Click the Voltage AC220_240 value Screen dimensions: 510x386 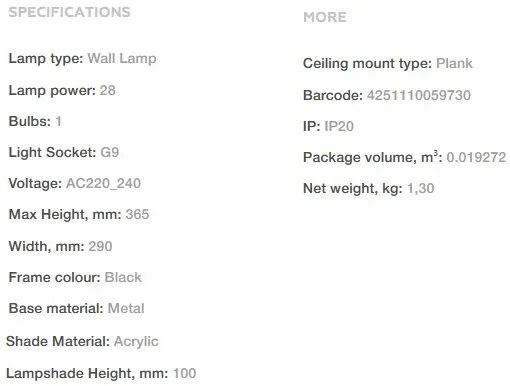click(x=103, y=183)
